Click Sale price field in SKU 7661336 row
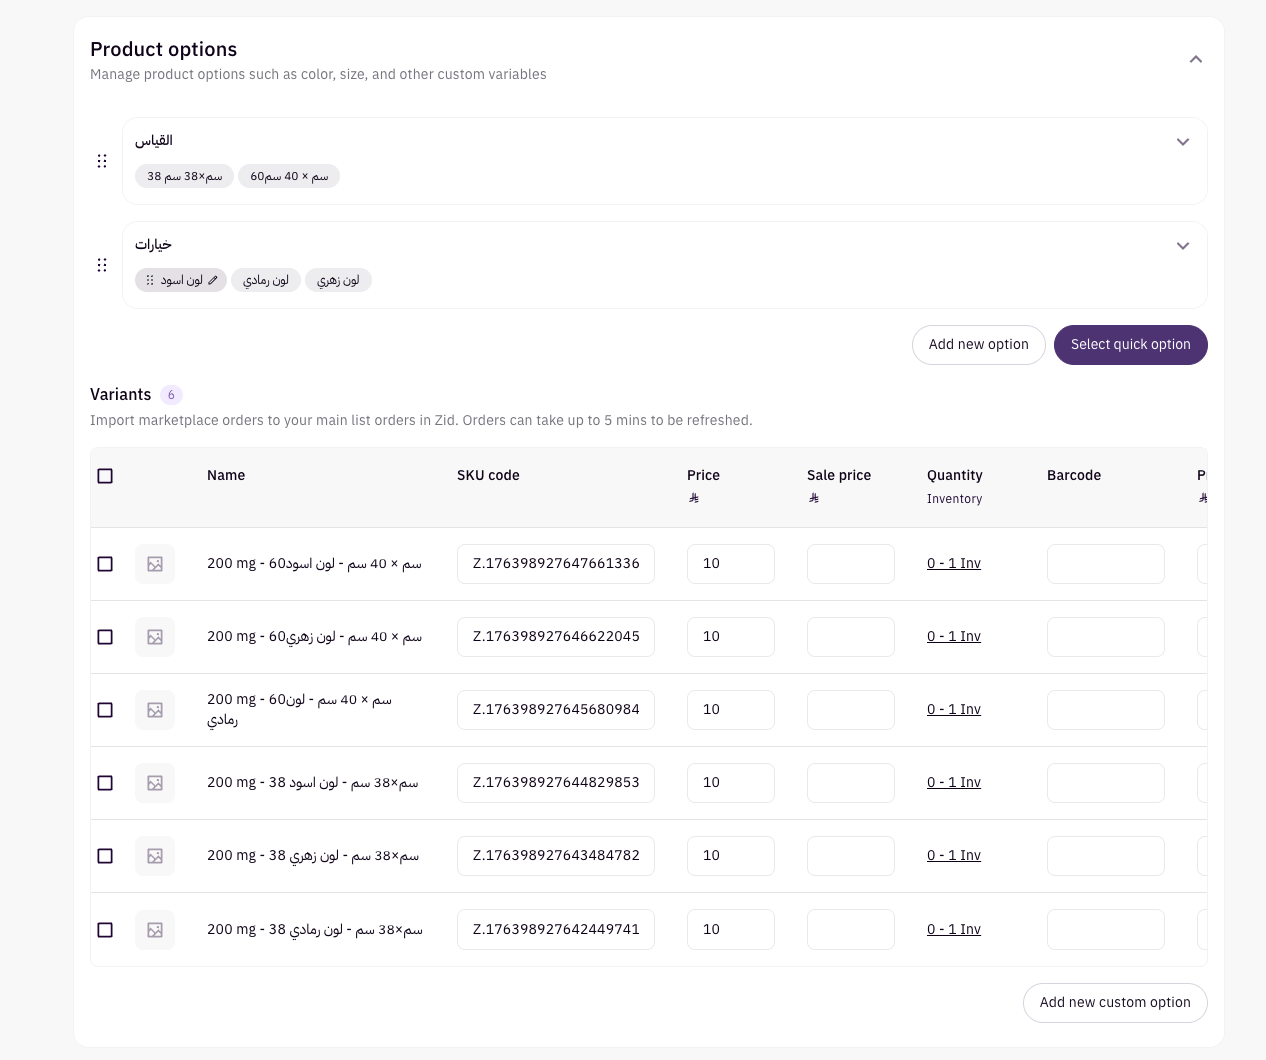 click(x=851, y=564)
